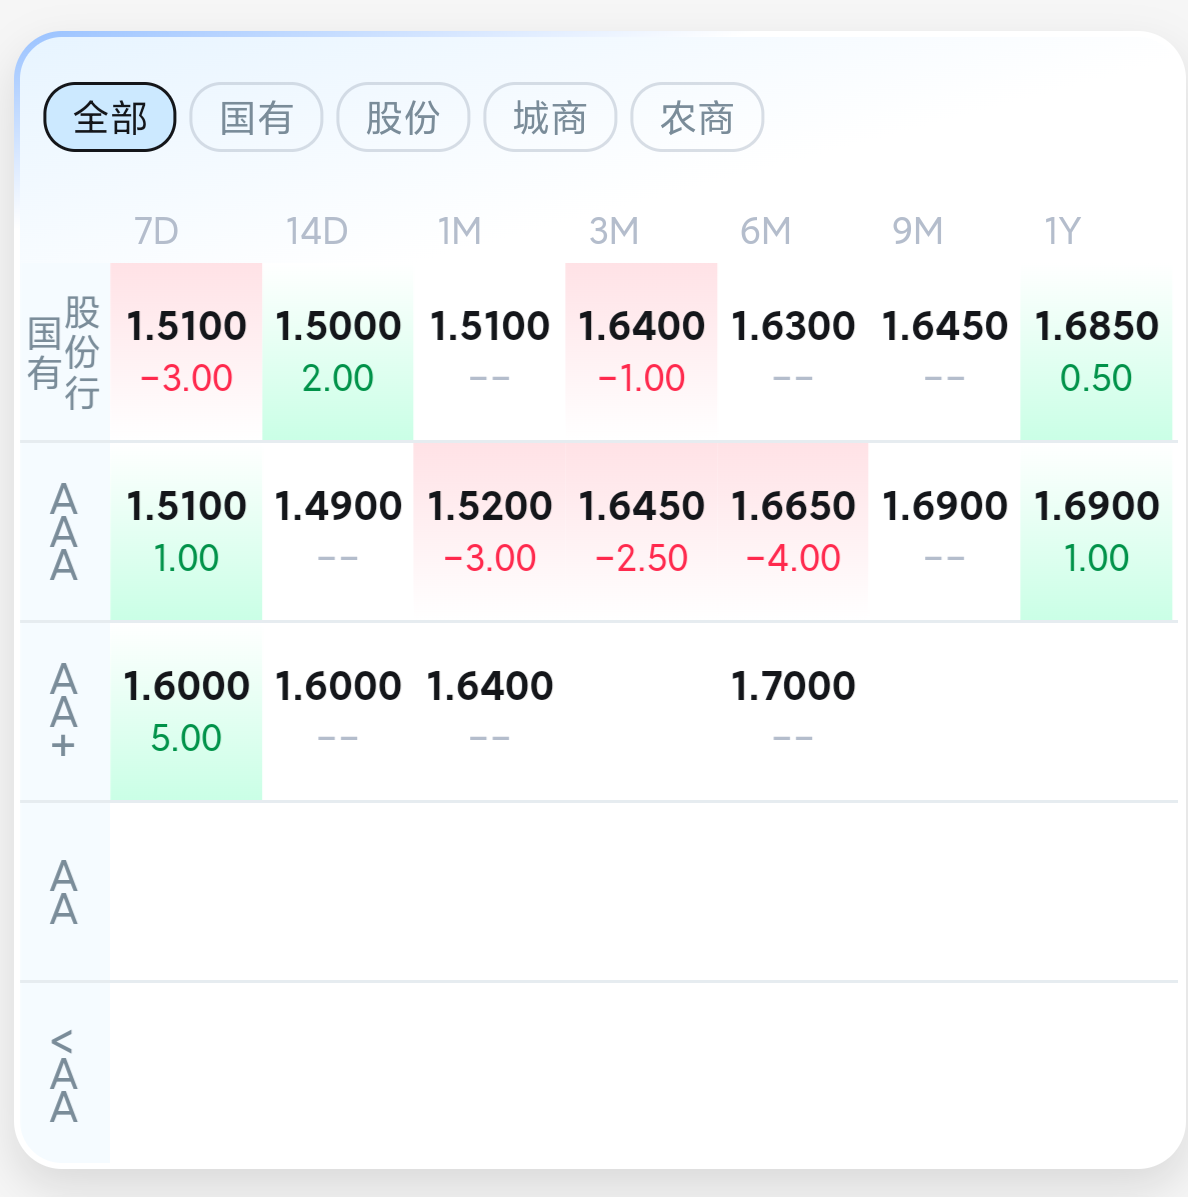Open the AA+ 6M cell 1.7000
This screenshot has height=1197, width=1188.
click(793, 711)
